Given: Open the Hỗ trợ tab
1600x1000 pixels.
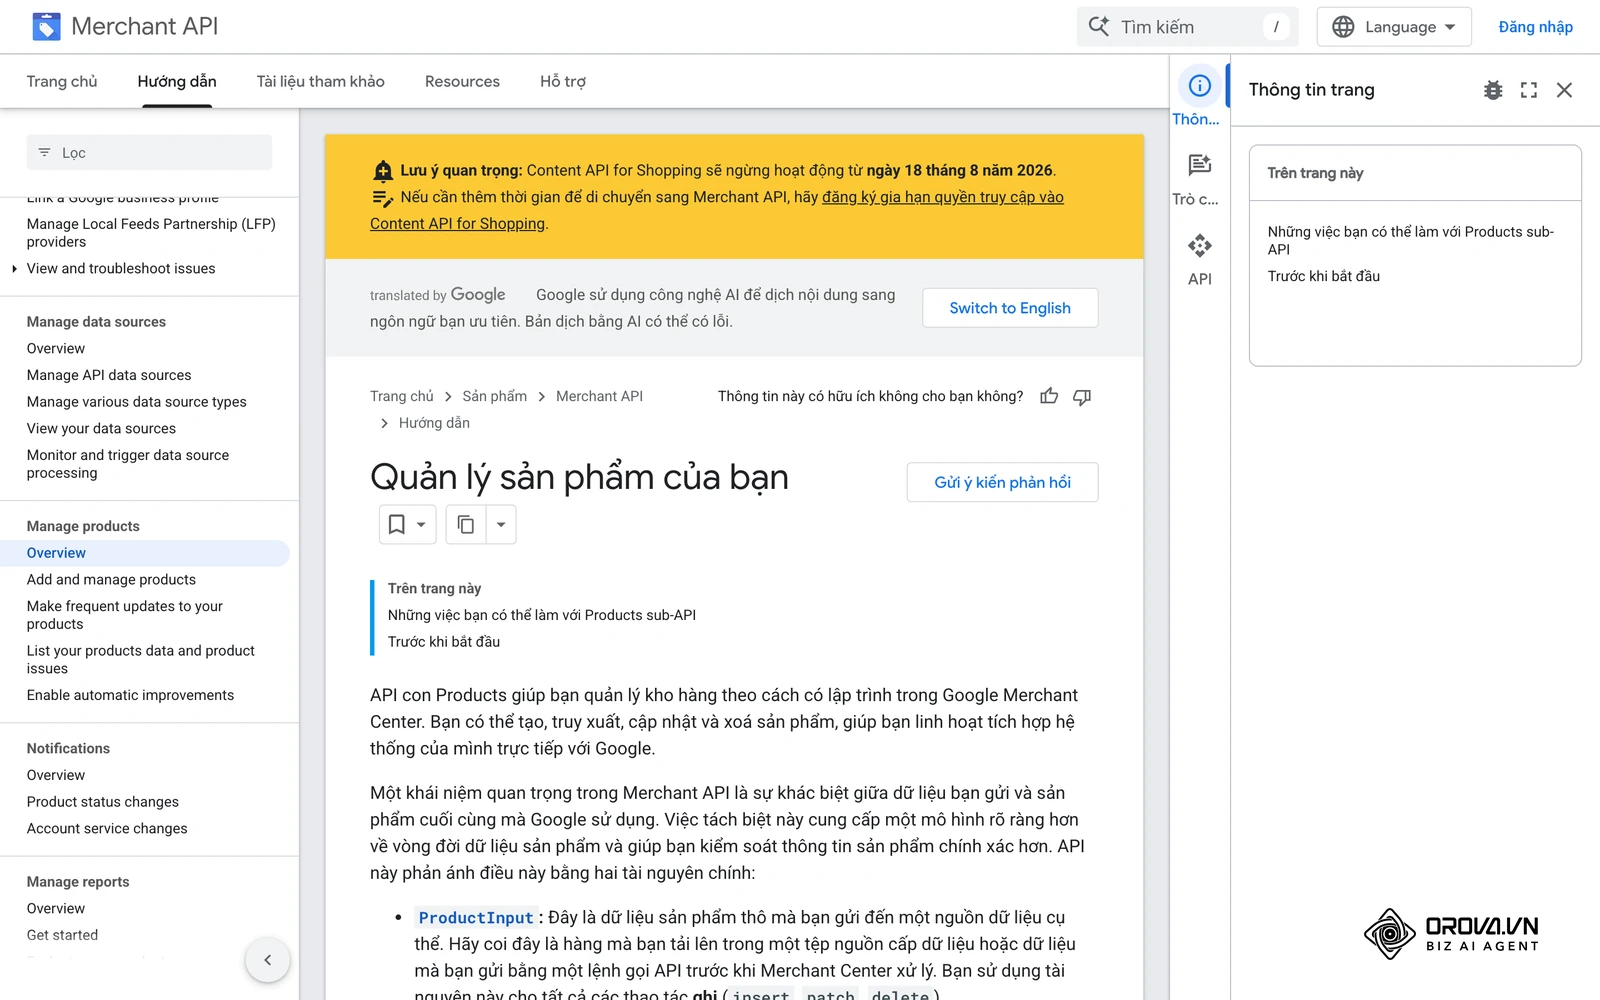Looking at the screenshot, I should [x=563, y=81].
